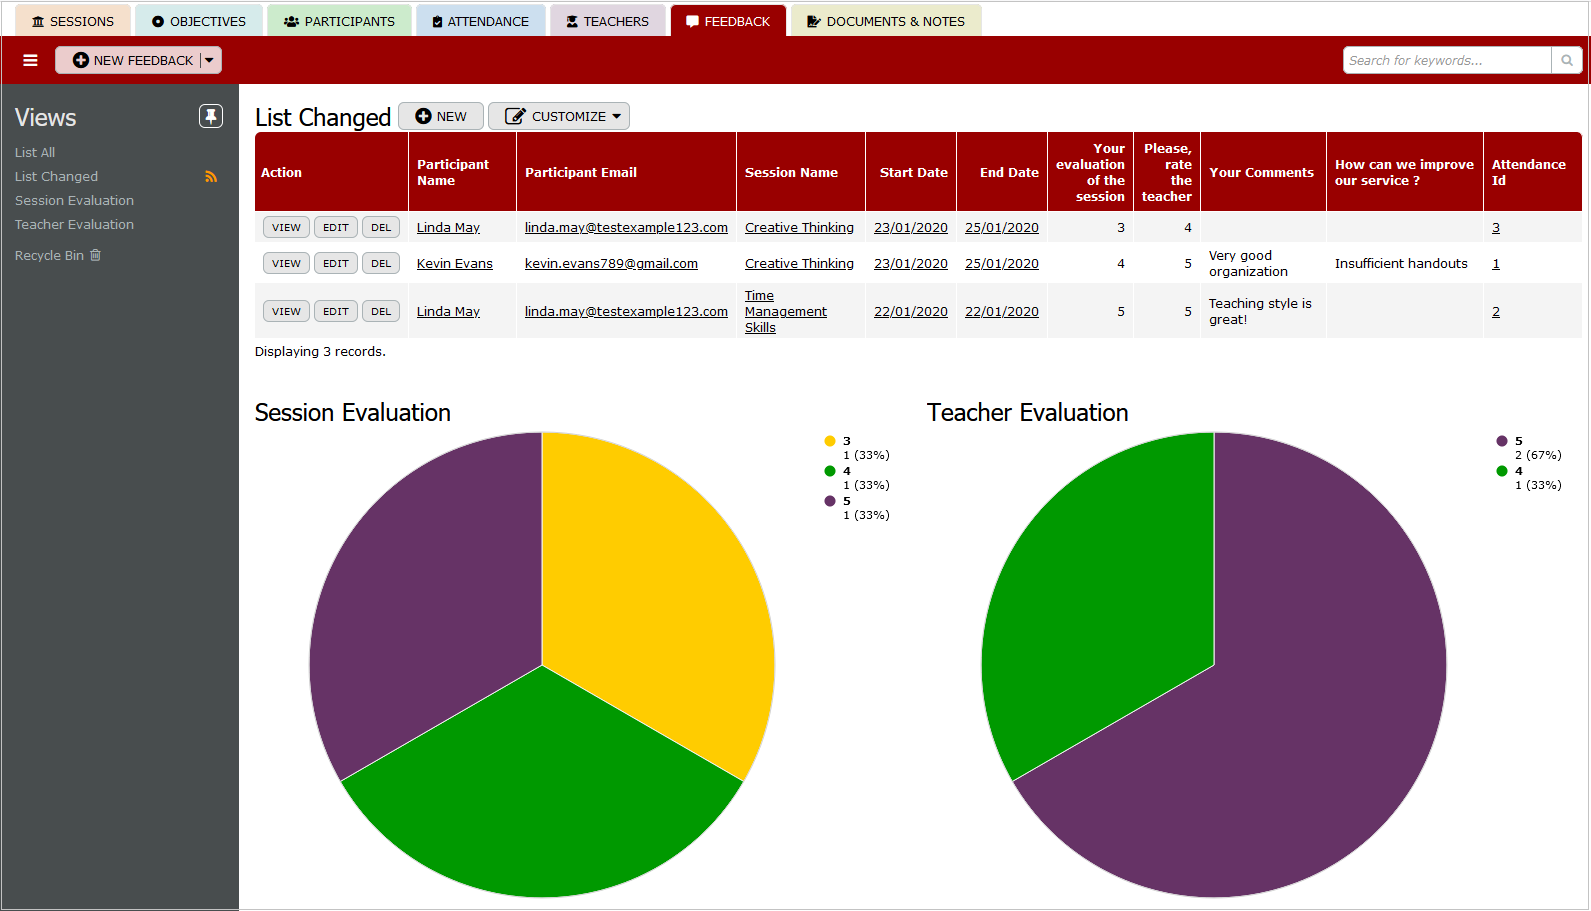
Task: Click the New button next to List Changed
Action: point(441,117)
